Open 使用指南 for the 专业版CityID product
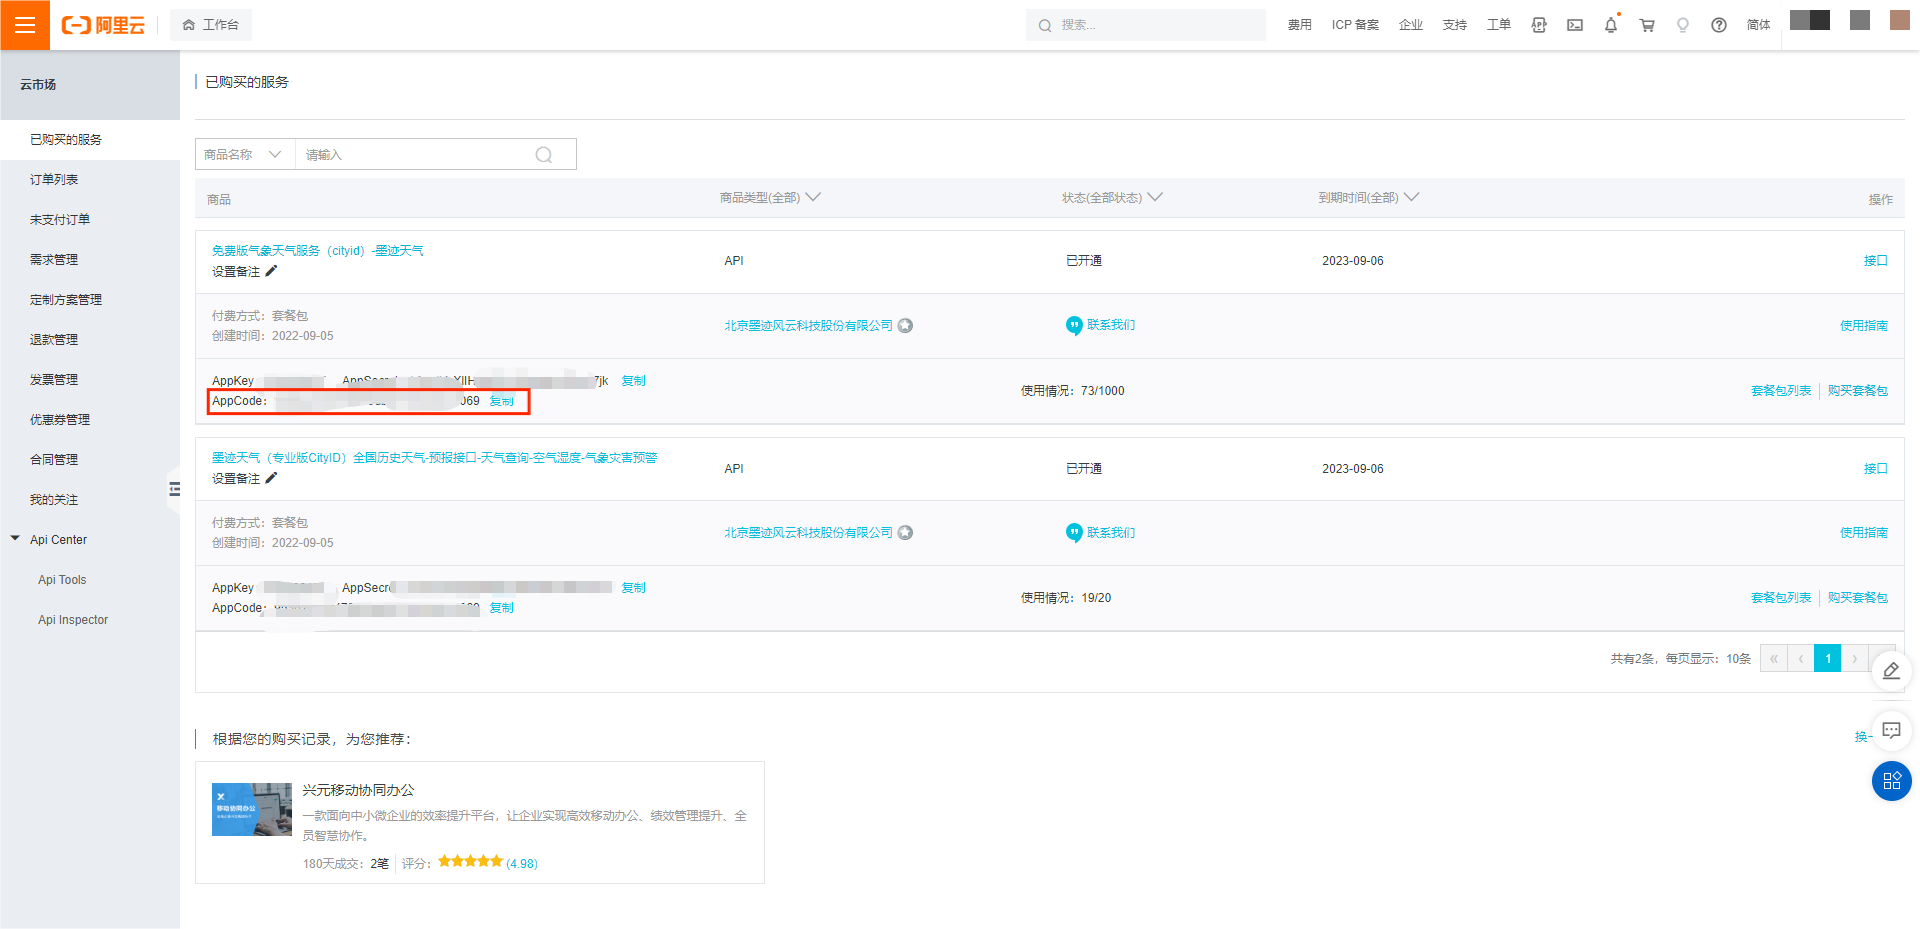The height and width of the screenshot is (929, 1920). pyautogui.click(x=1864, y=532)
